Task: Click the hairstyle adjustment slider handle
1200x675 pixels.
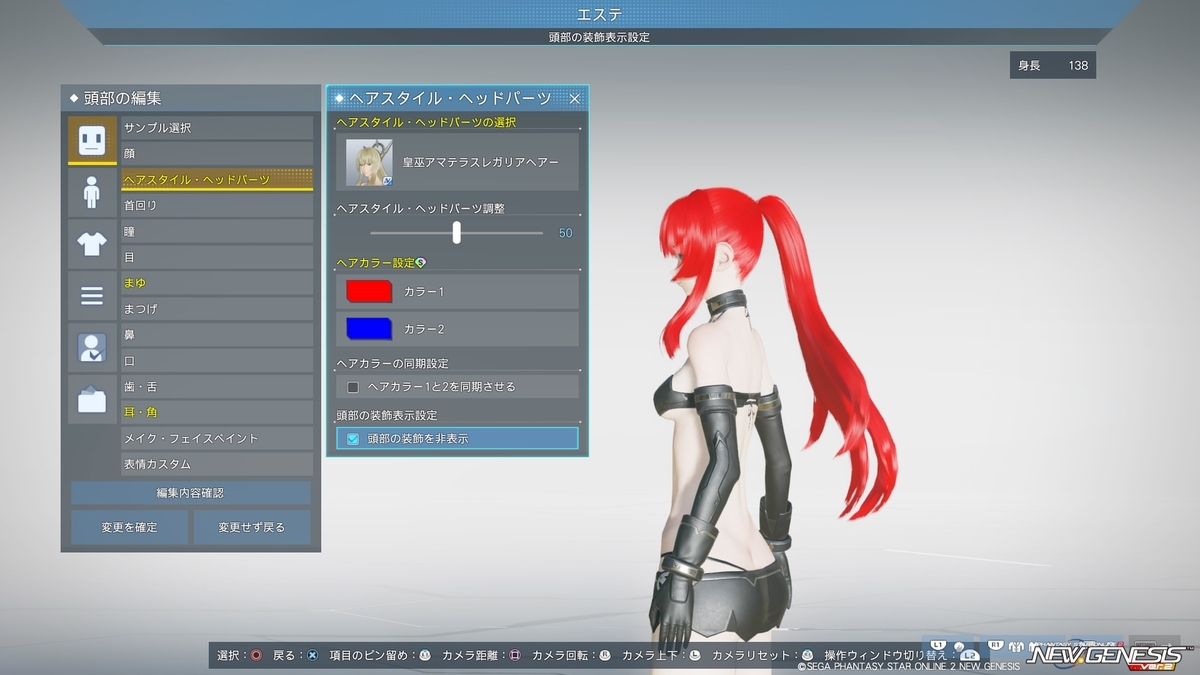Action: click(457, 232)
